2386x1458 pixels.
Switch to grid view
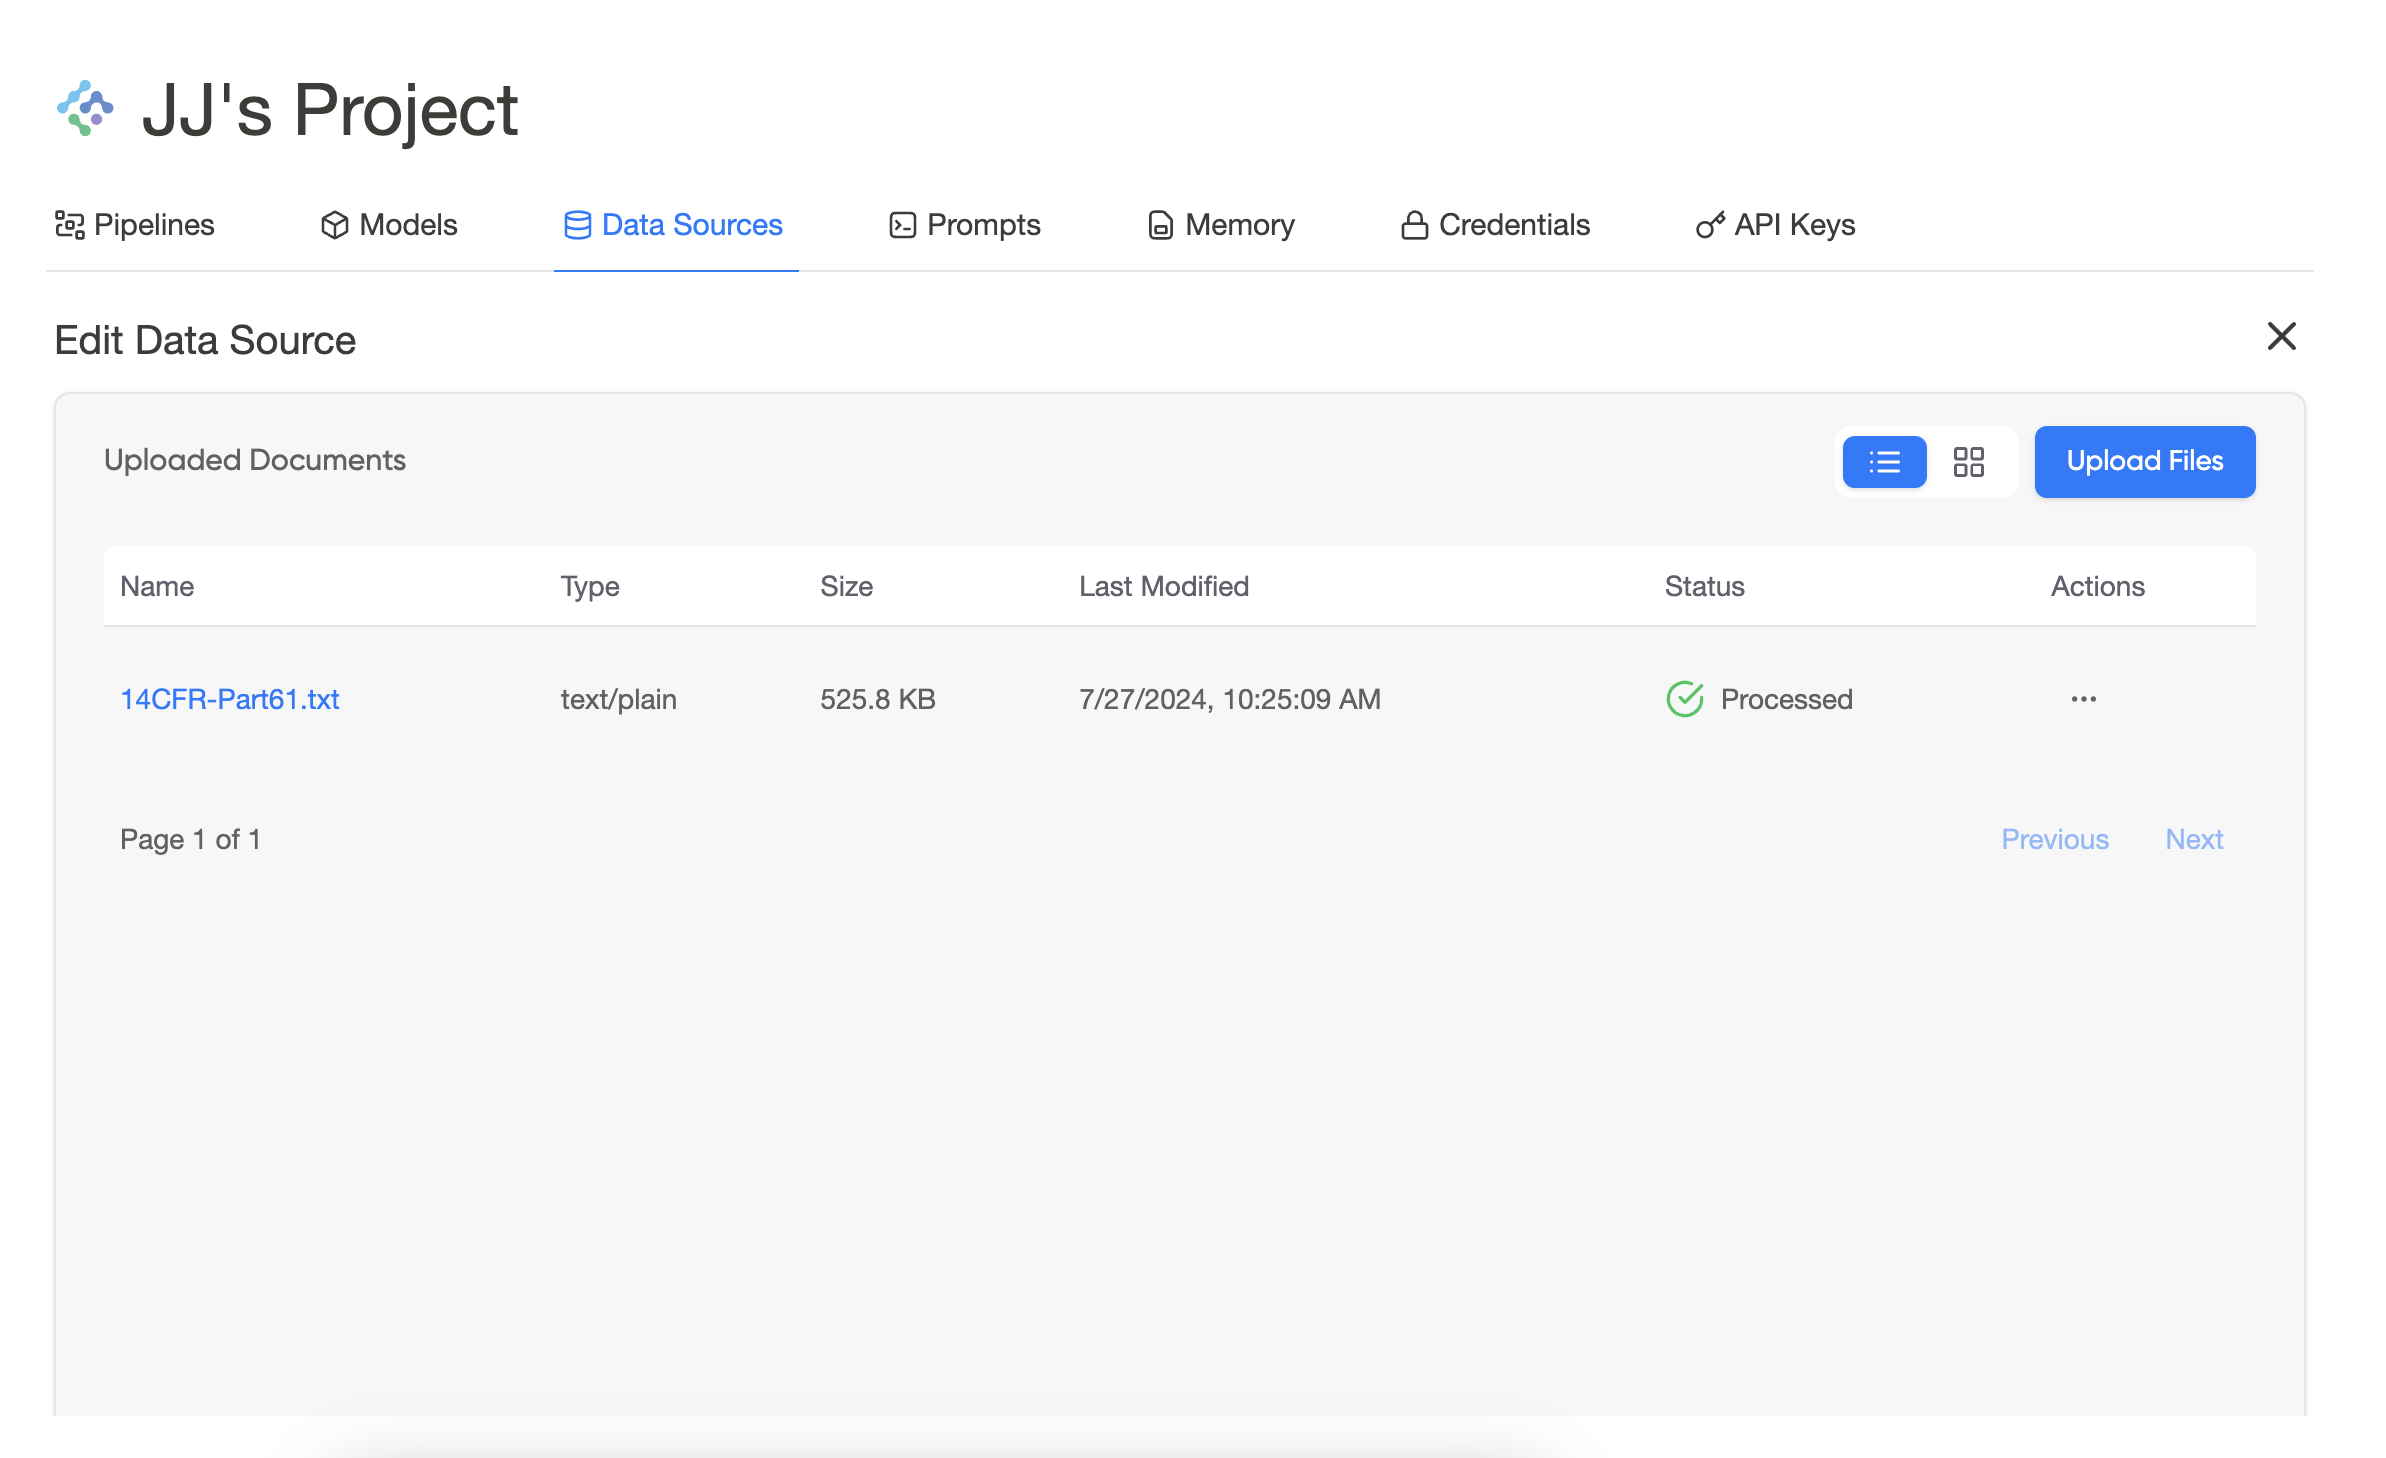[1968, 462]
